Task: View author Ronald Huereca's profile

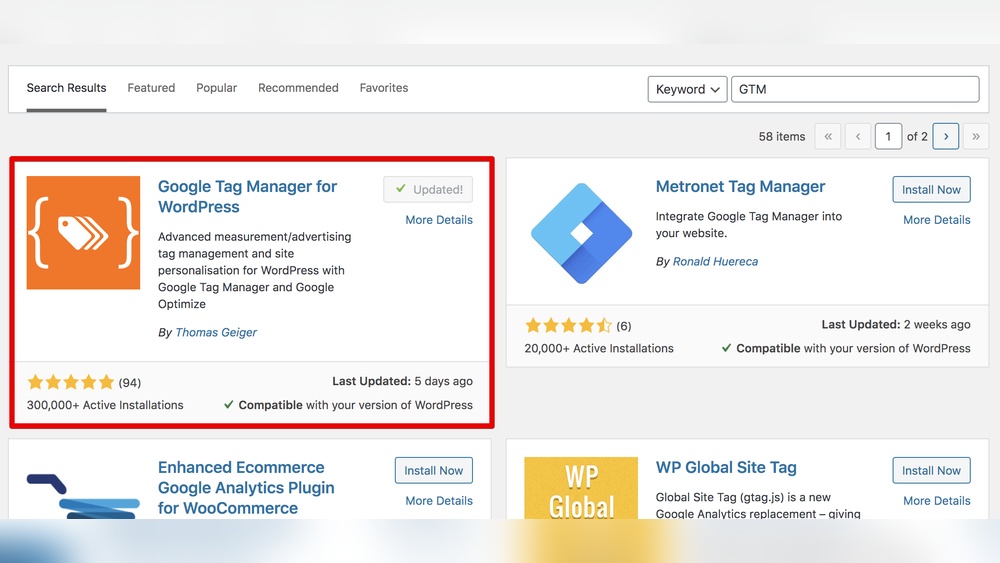Action: (x=716, y=261)
